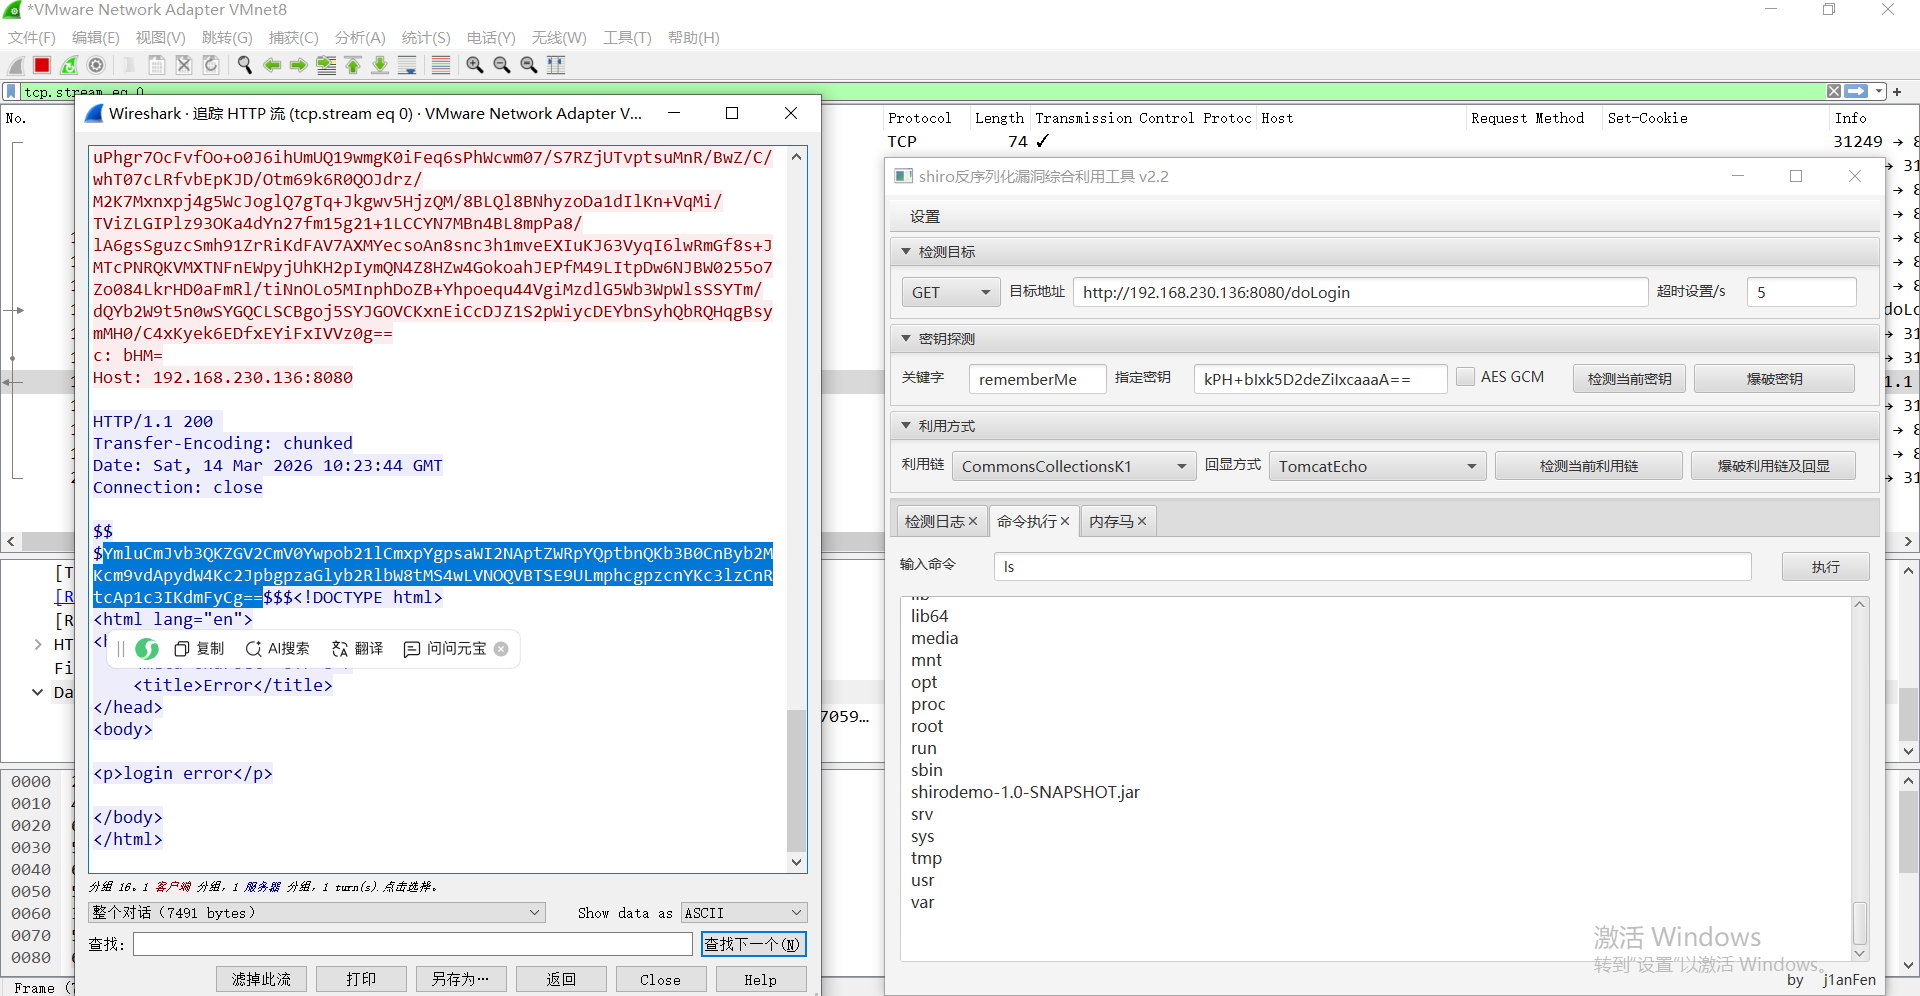Jump to first packet icon
The image size is (1920, 996).
coord(353,65)
